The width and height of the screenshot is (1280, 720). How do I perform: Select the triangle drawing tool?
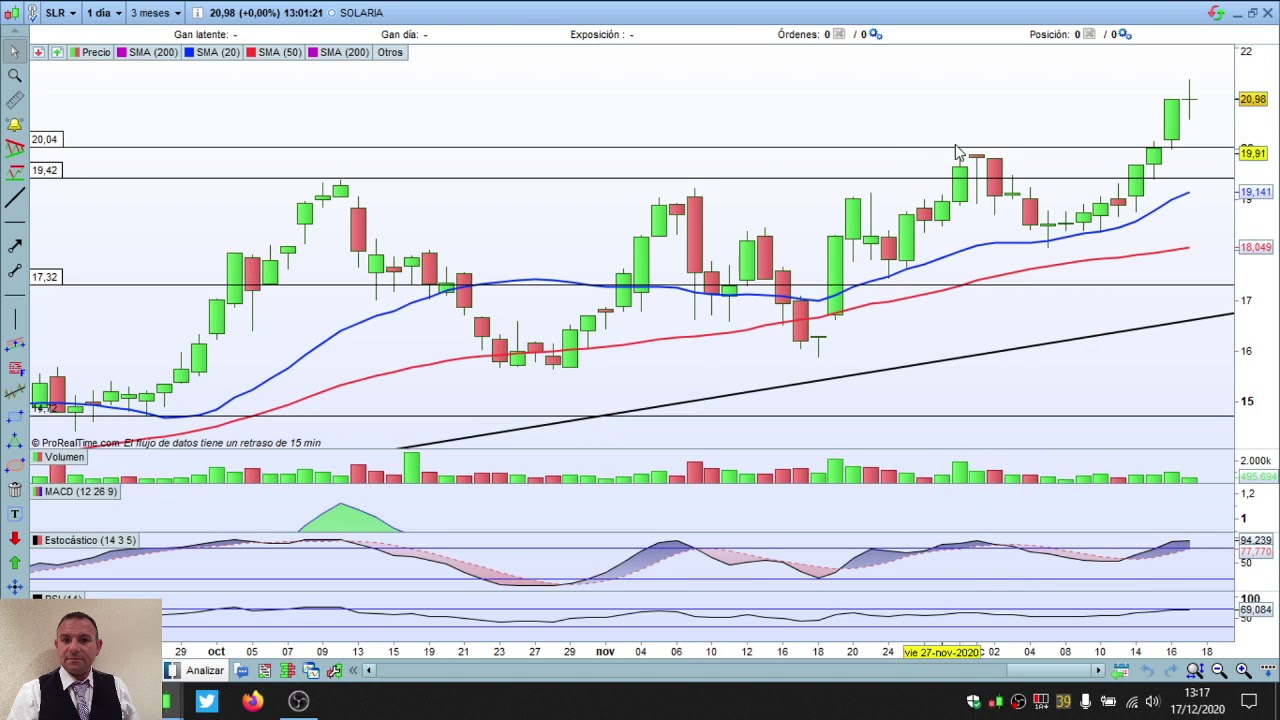pyautogui.click(x=14, y=441)
